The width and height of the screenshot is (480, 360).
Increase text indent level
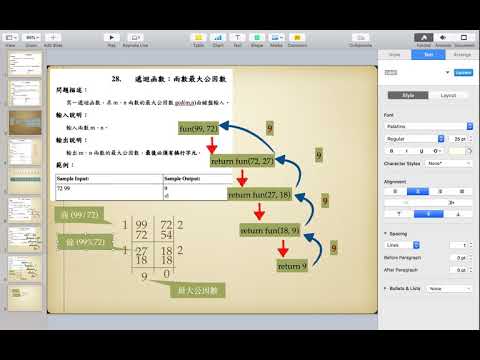[x=451, y=203]
